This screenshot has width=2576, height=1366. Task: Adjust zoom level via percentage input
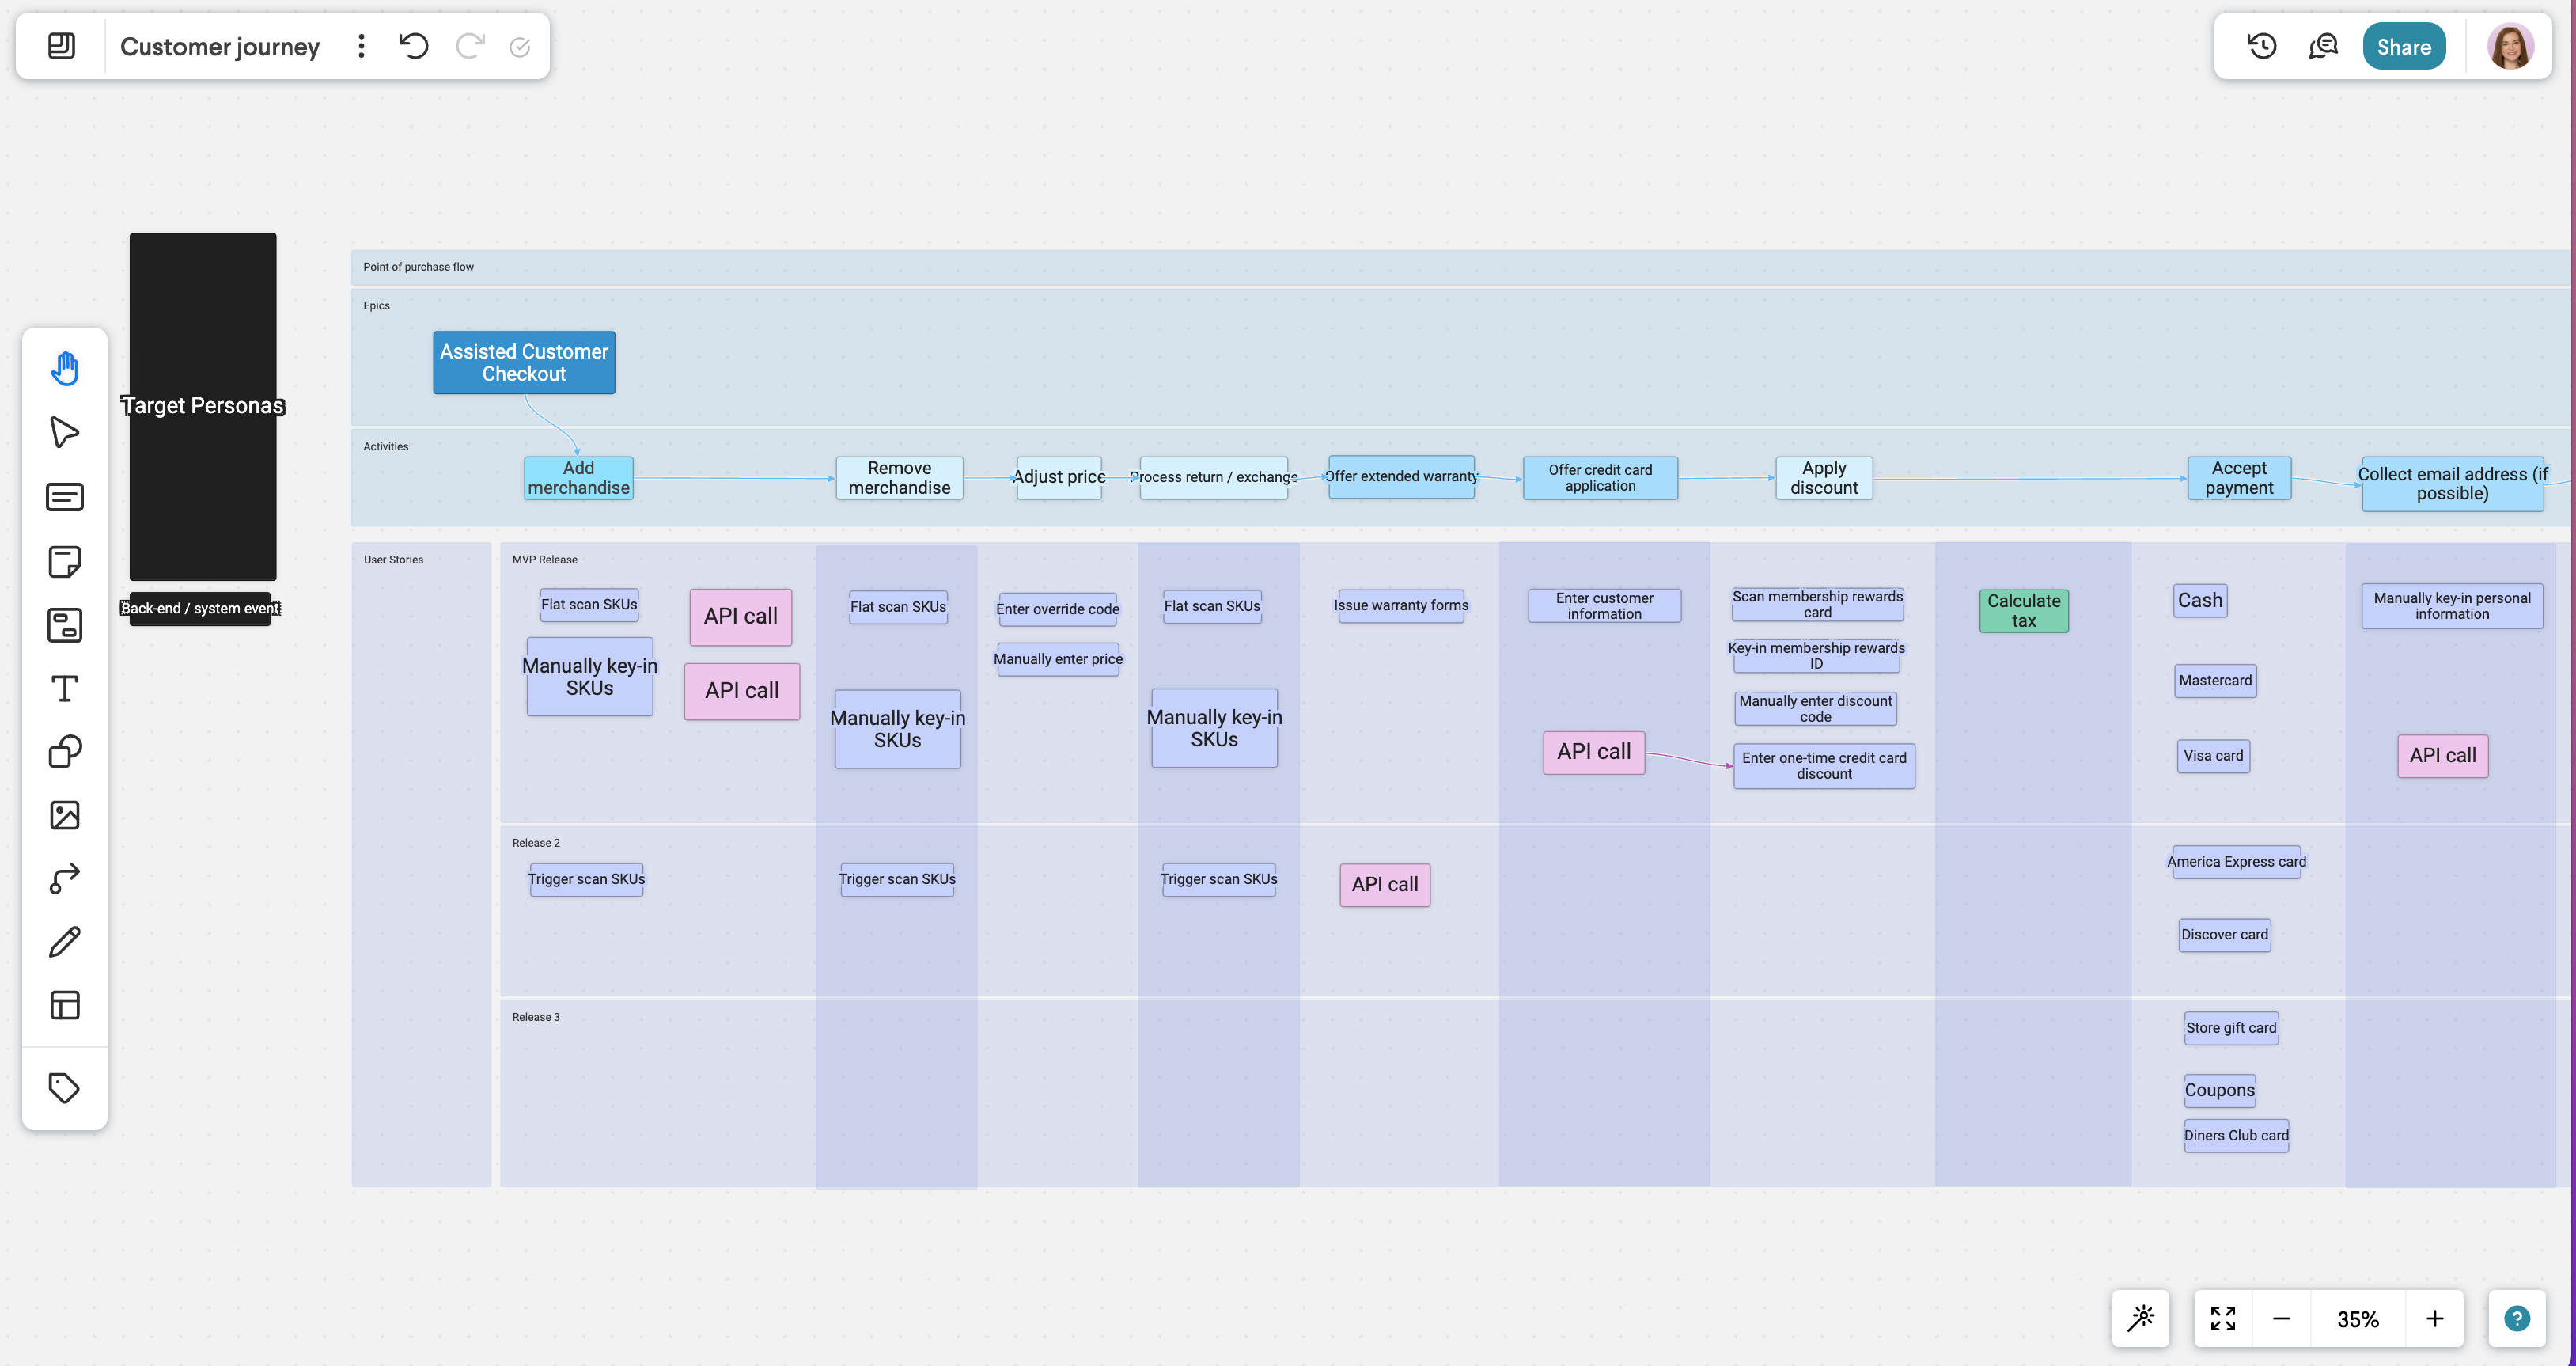point(2358,1317)
